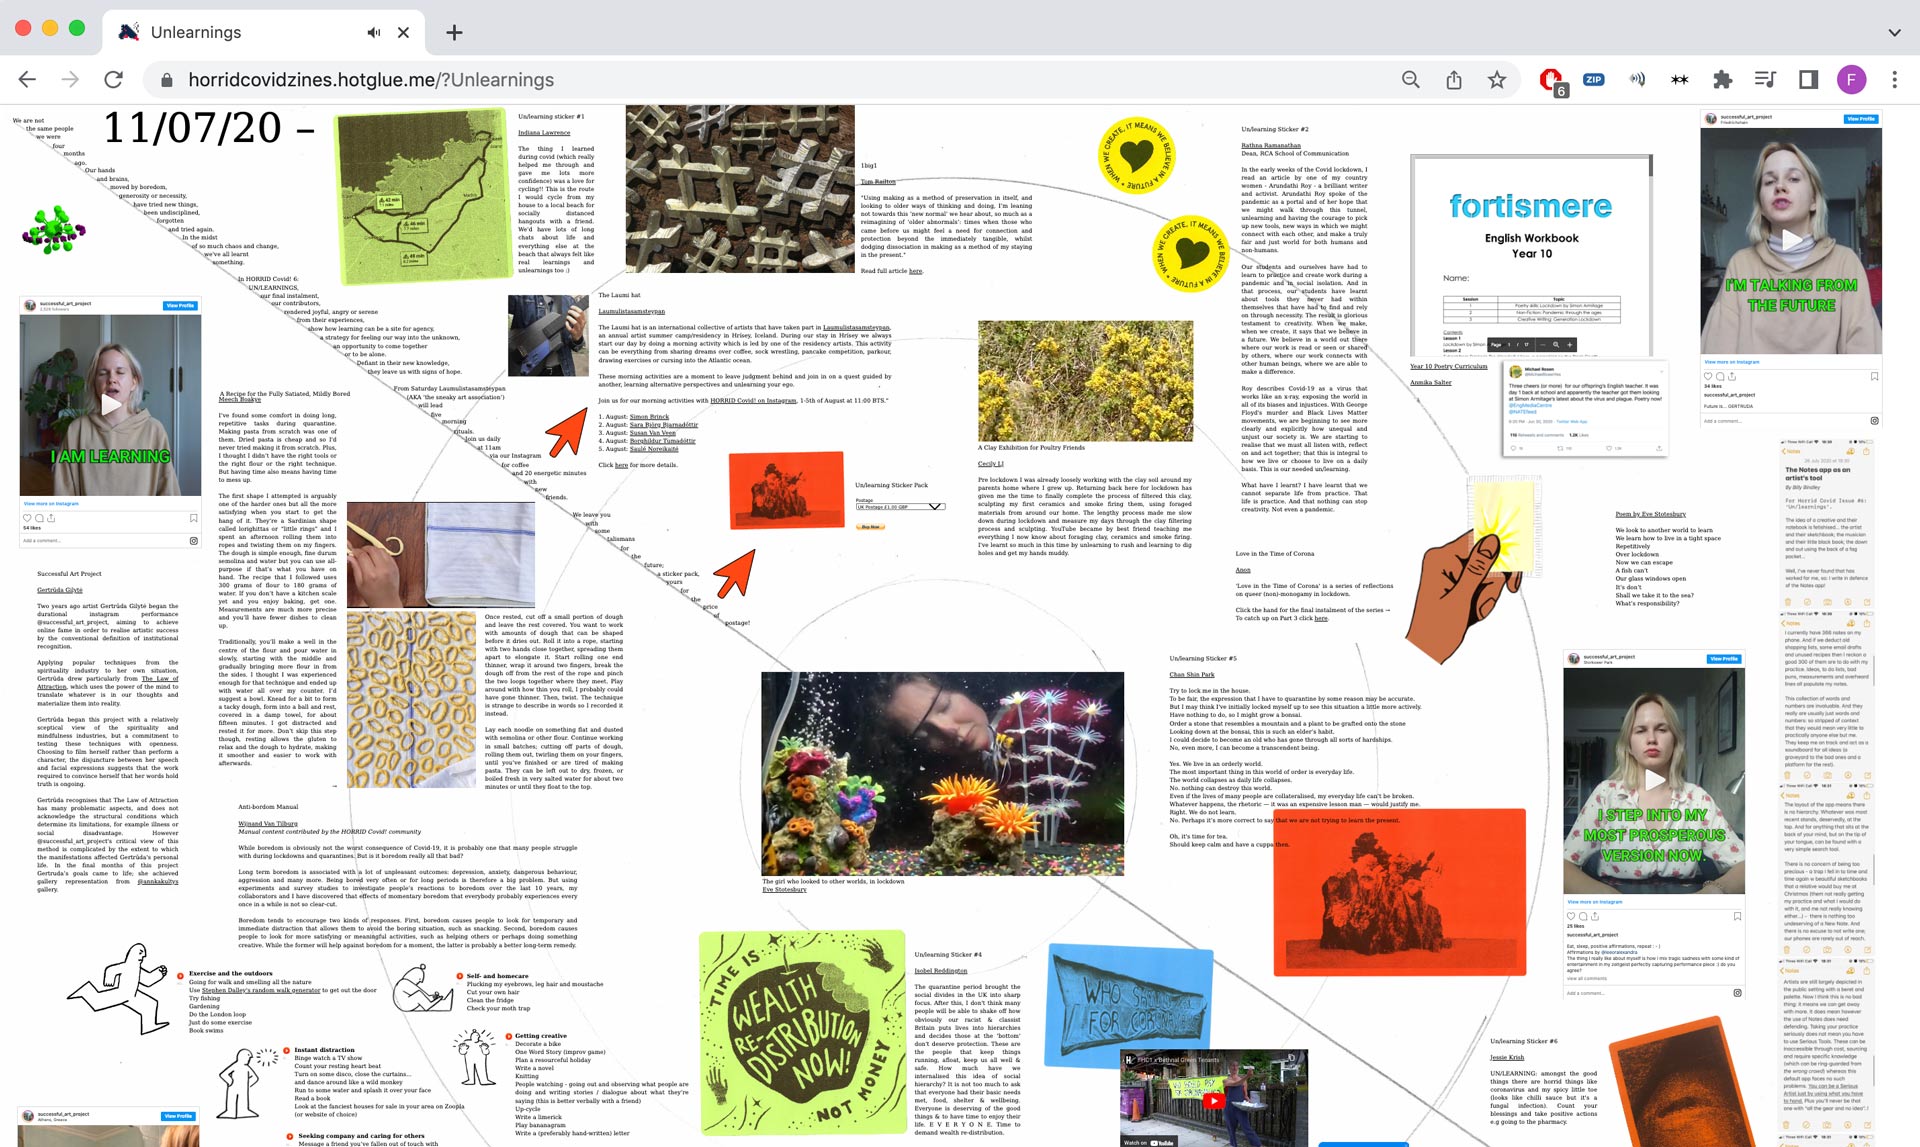Play the YouTube video at bottom
The height and width of the screenshot is (1147, 1920).
pos(1213,1100)
